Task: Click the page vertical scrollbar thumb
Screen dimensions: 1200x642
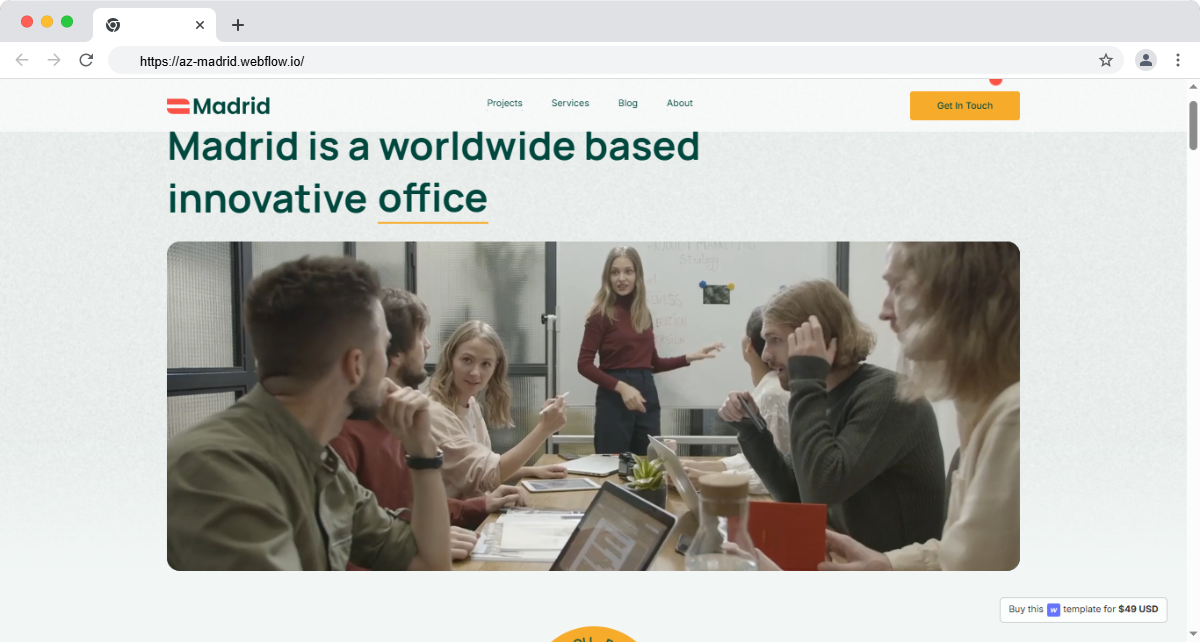Action: click(1193, 125)
